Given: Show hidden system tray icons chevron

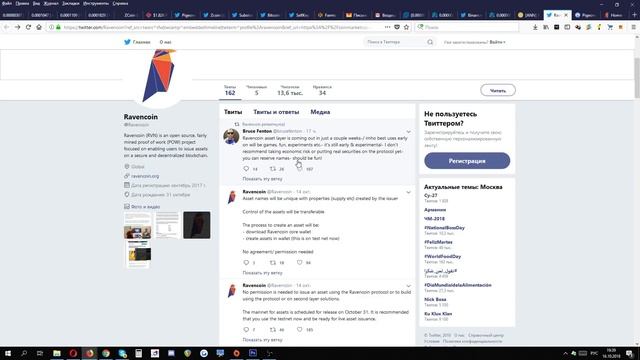Looking at the screenshot, I should tap(565, 353).
